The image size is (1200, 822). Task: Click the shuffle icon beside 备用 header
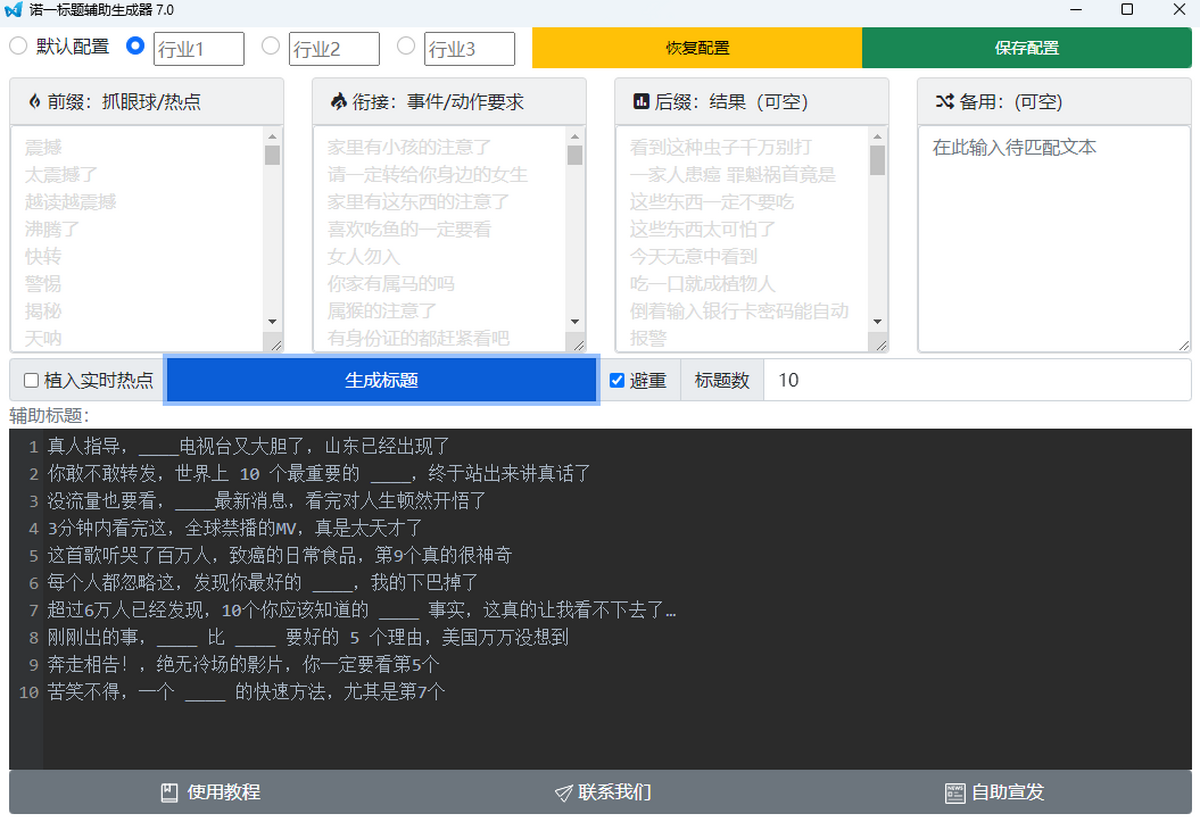coord(945,101)
